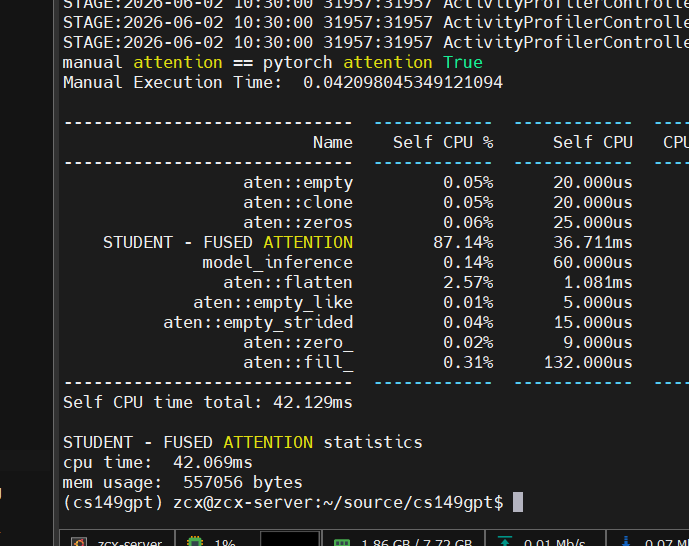Image resolution: width=689 pixels, height=546 pixels.
Task: Click the aten::zeros row name
Action: click(x=298, y=222)
